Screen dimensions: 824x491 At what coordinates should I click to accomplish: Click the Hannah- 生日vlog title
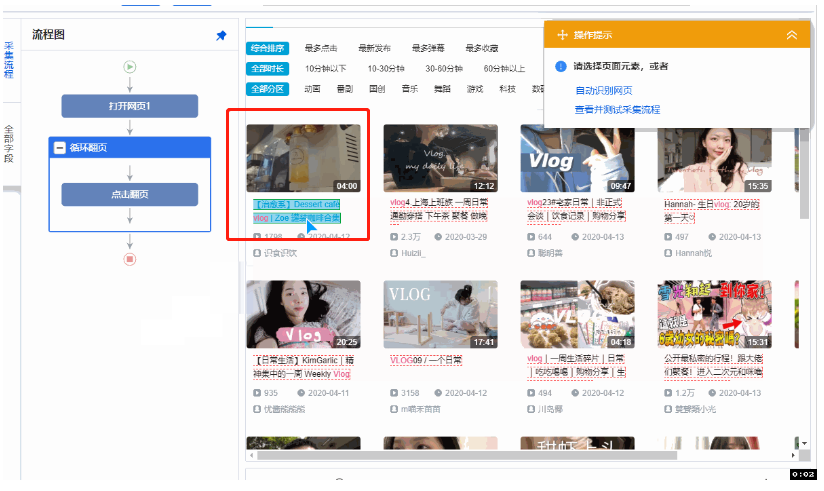point(712,211)
